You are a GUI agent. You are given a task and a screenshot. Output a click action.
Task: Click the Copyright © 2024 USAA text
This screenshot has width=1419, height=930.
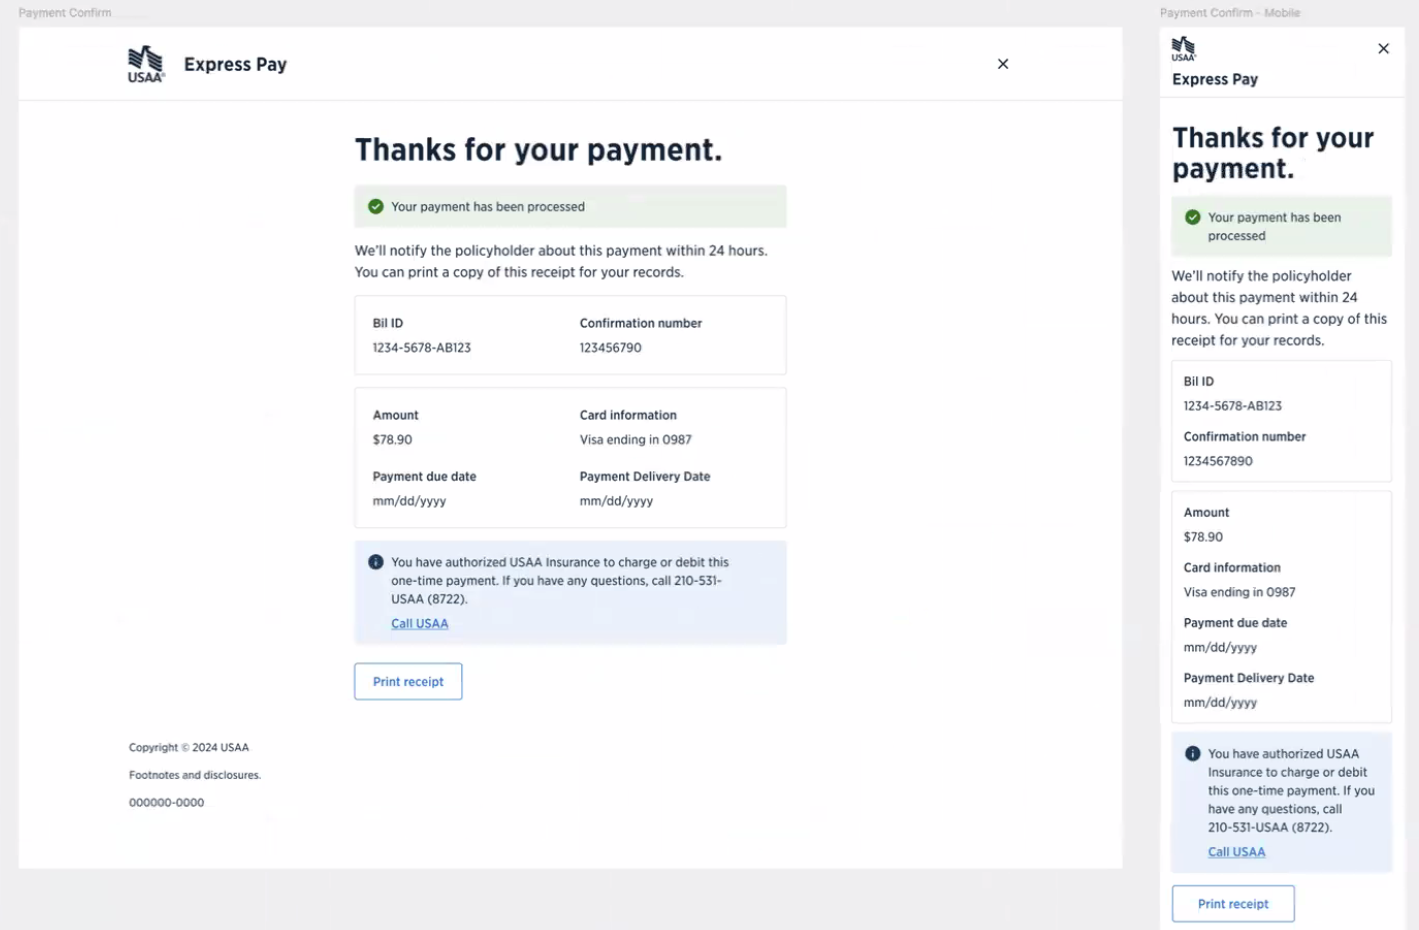(x=188, y=747)
